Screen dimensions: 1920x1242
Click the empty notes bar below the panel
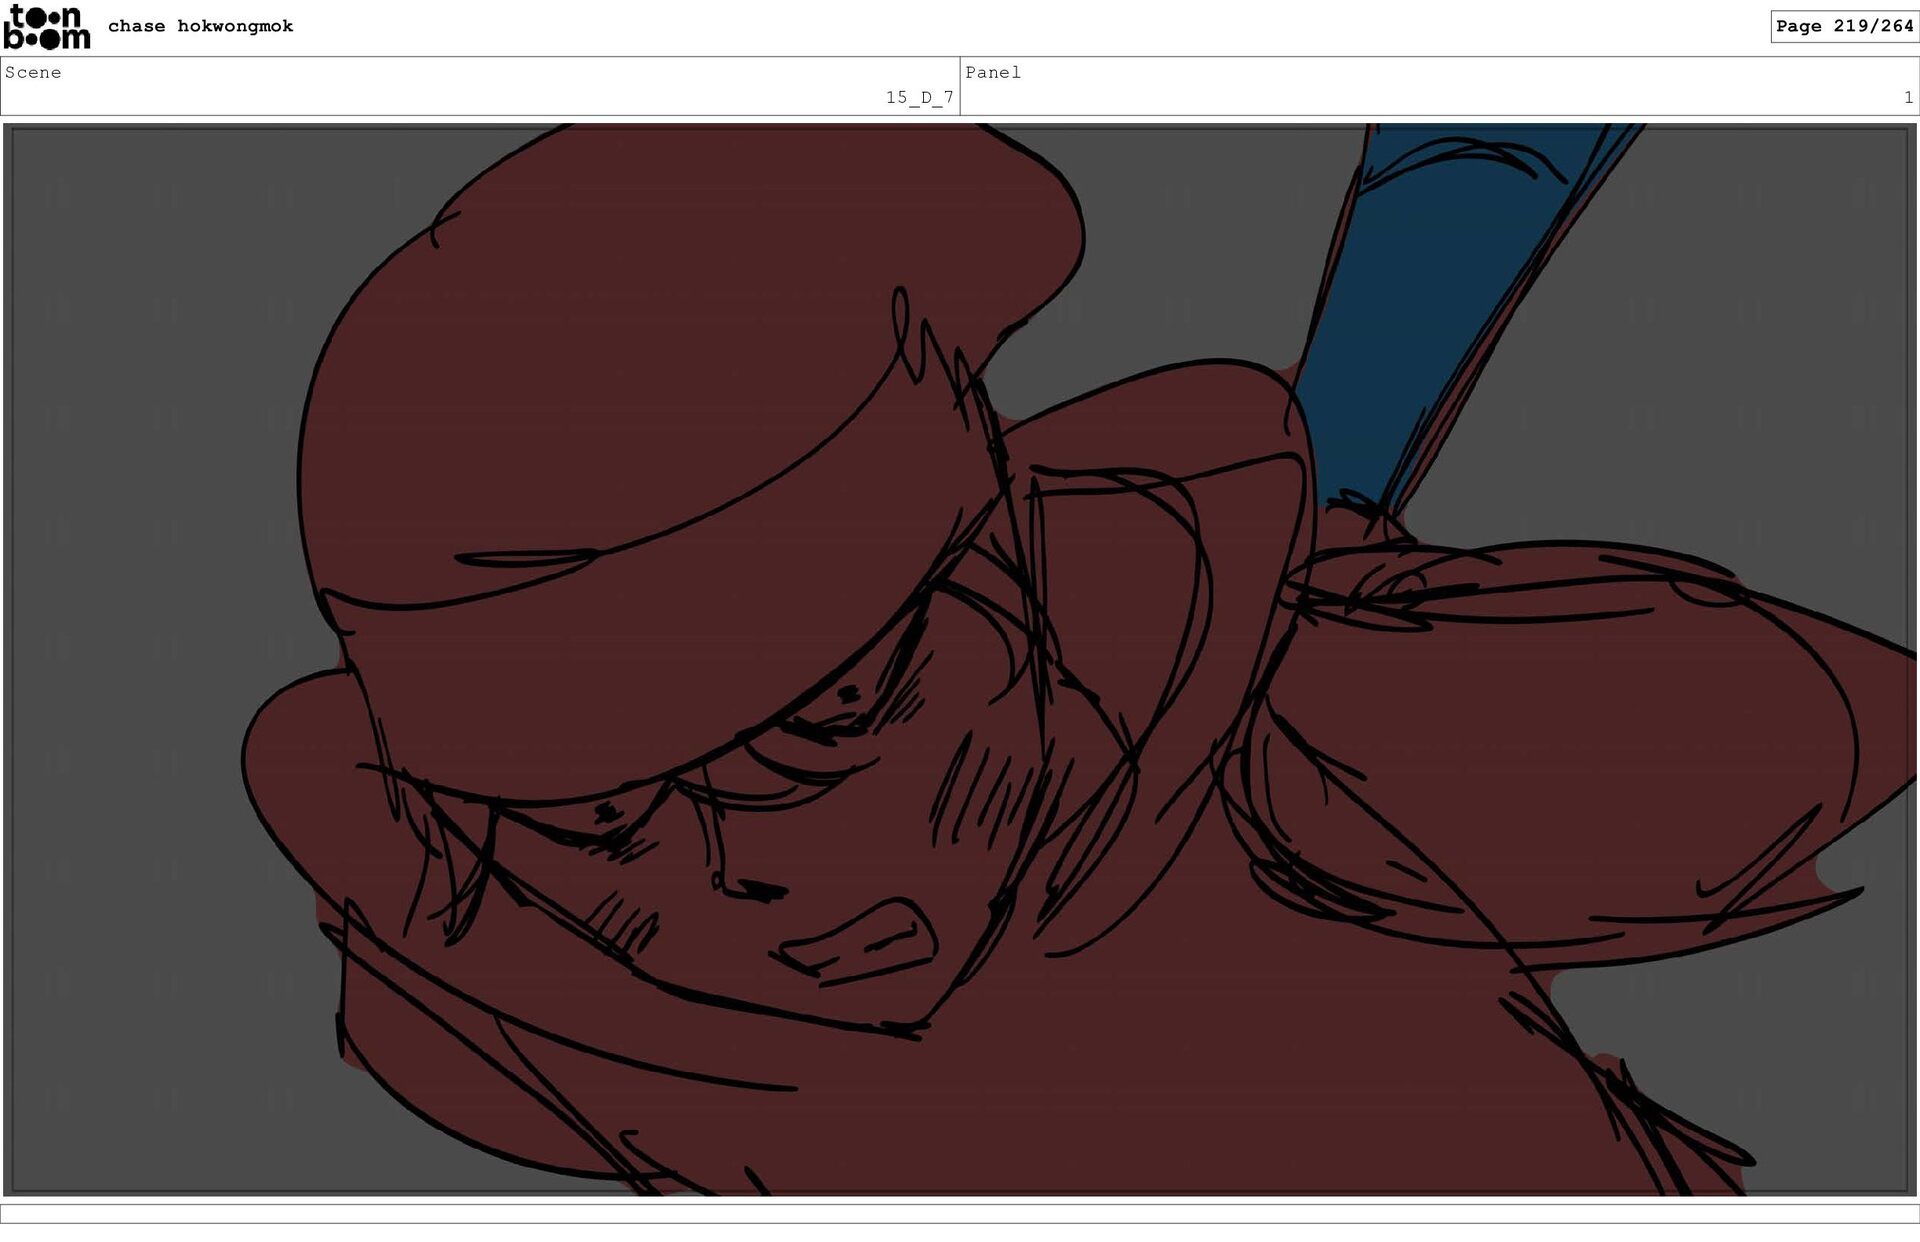(x=960, y=1213)
